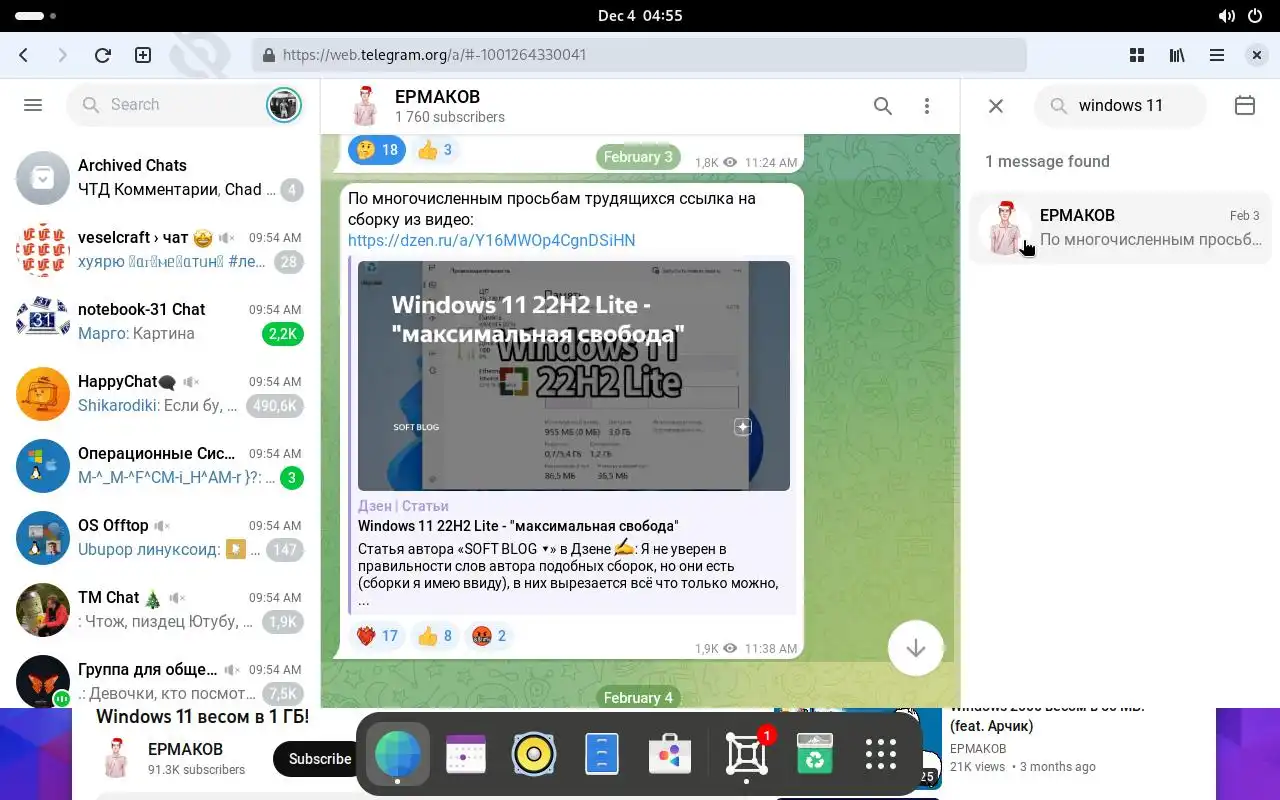The width and height of the screenshot is (1280, 800).
Task: Go back in the browser
Action: 24,55
